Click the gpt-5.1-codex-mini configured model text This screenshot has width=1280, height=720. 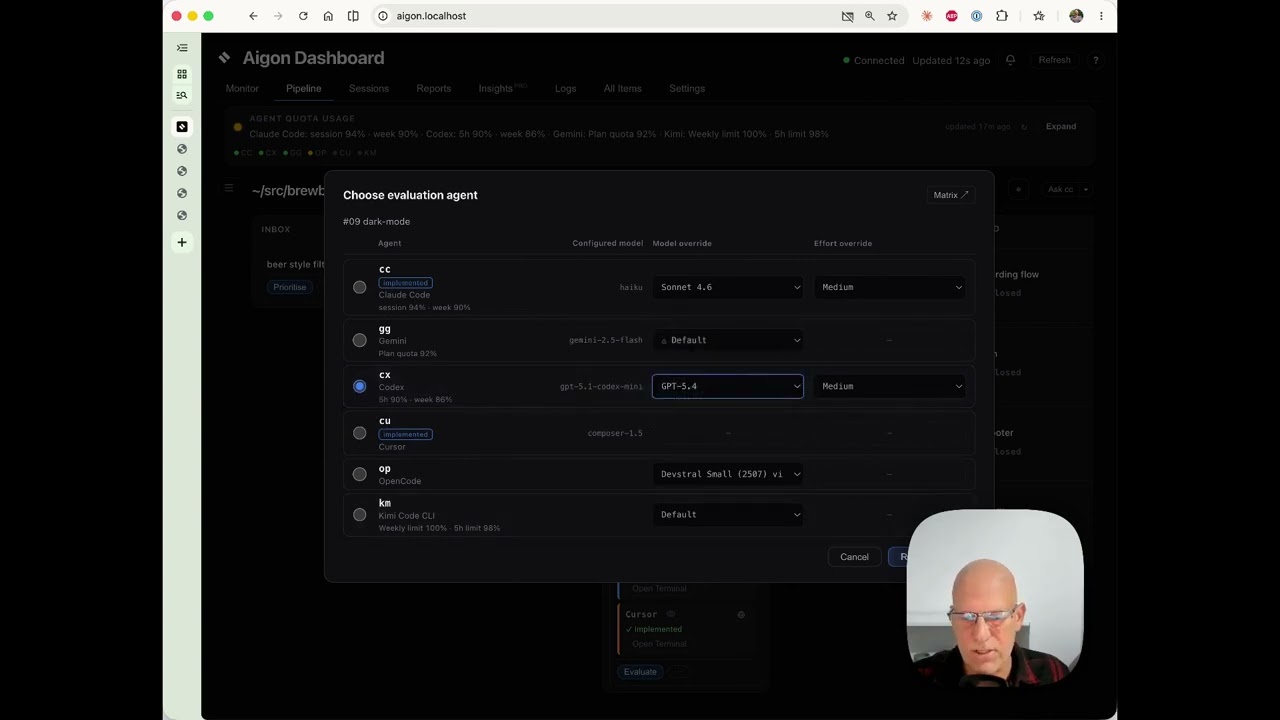(601, 386)
